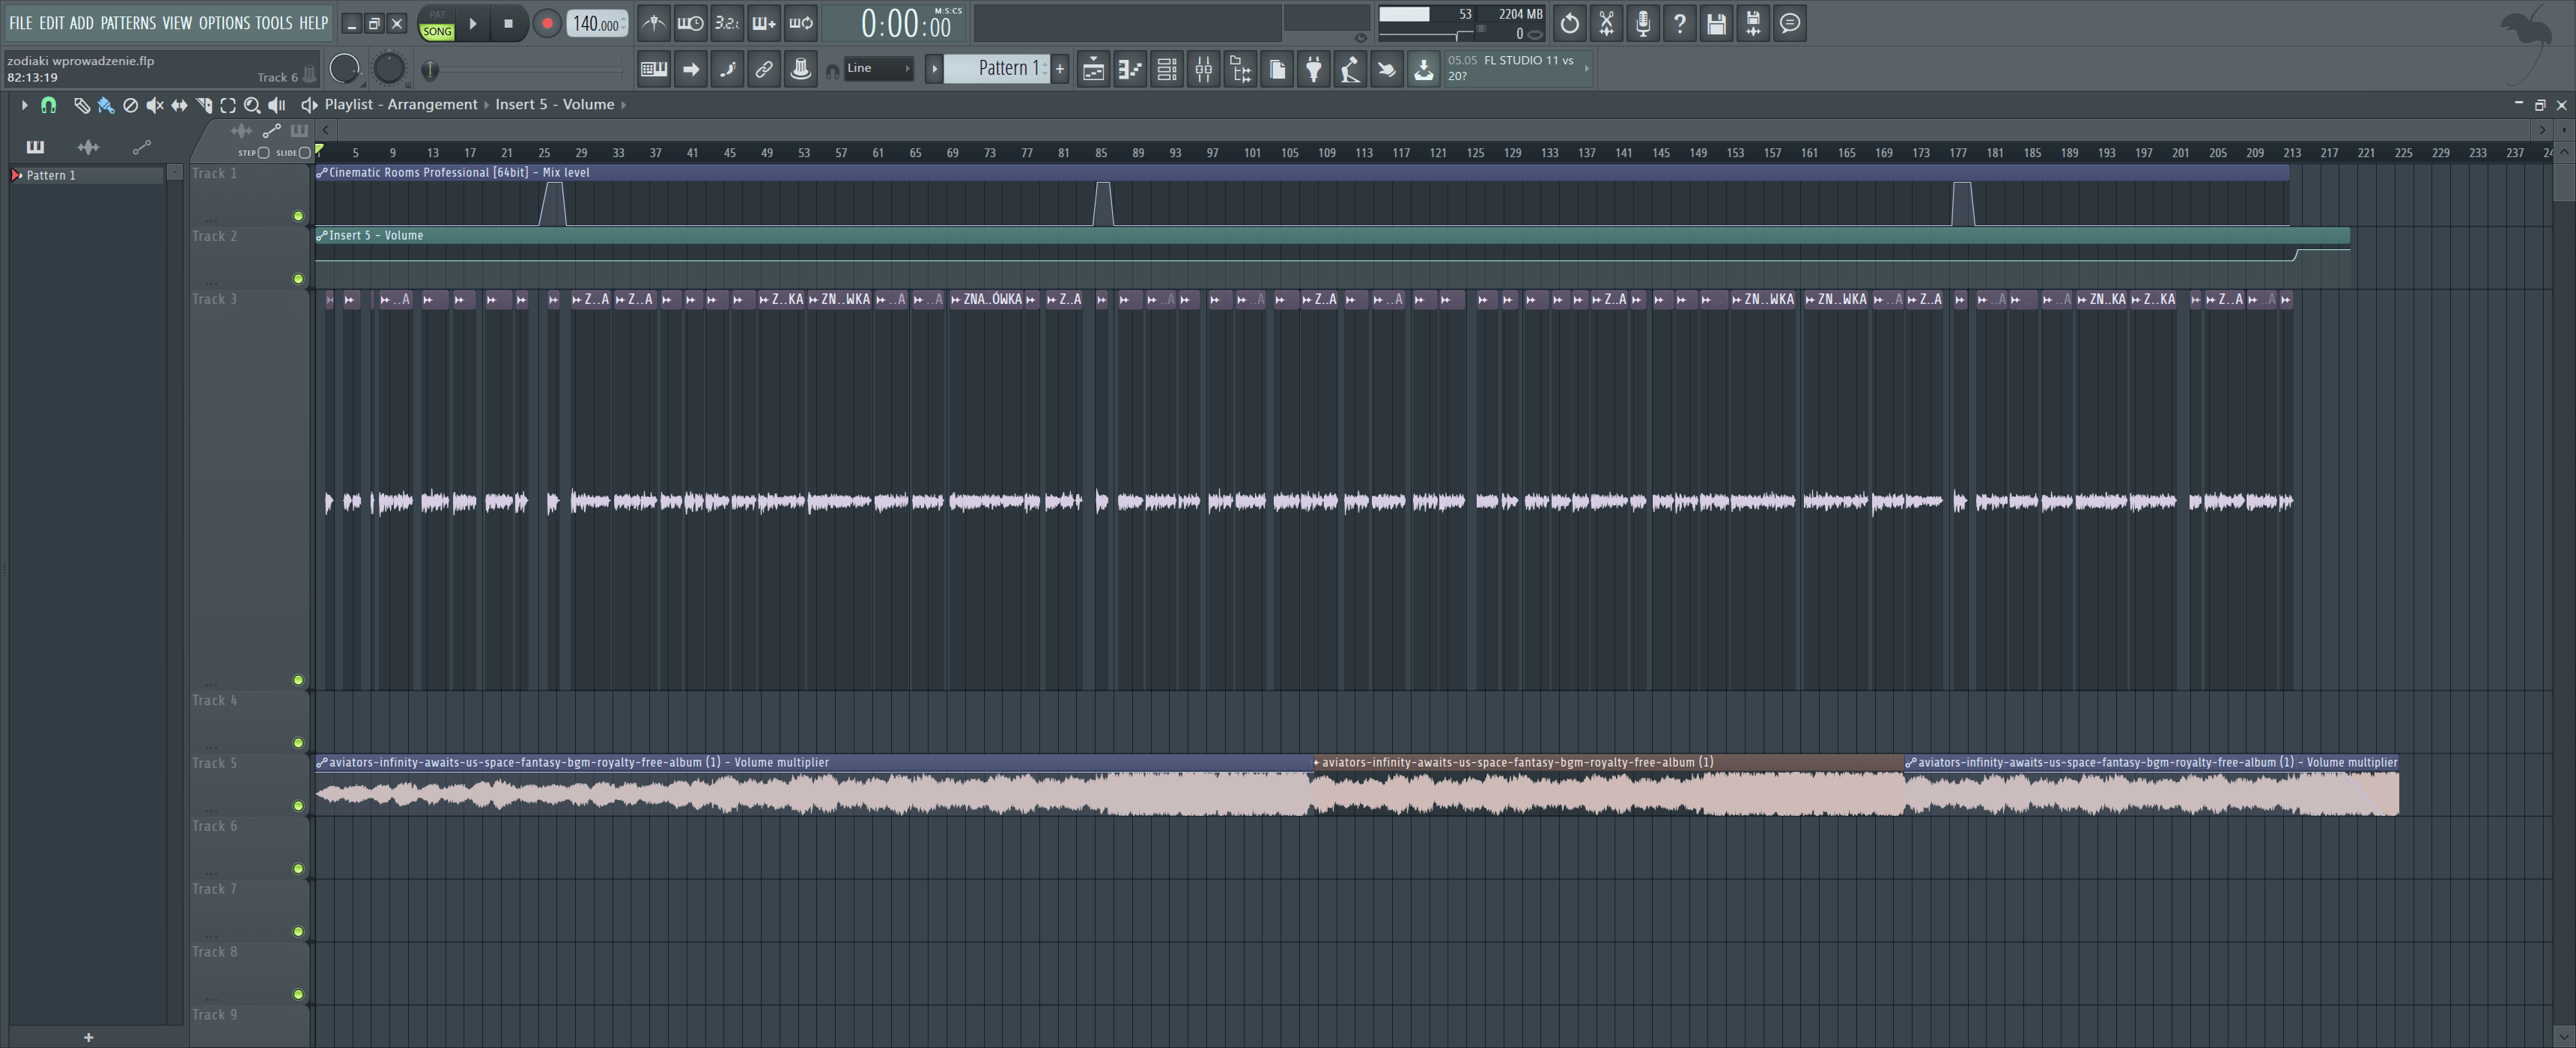Screen dimensions: 2576x1048
Task: Select the Slice tool
Action: 204,105
